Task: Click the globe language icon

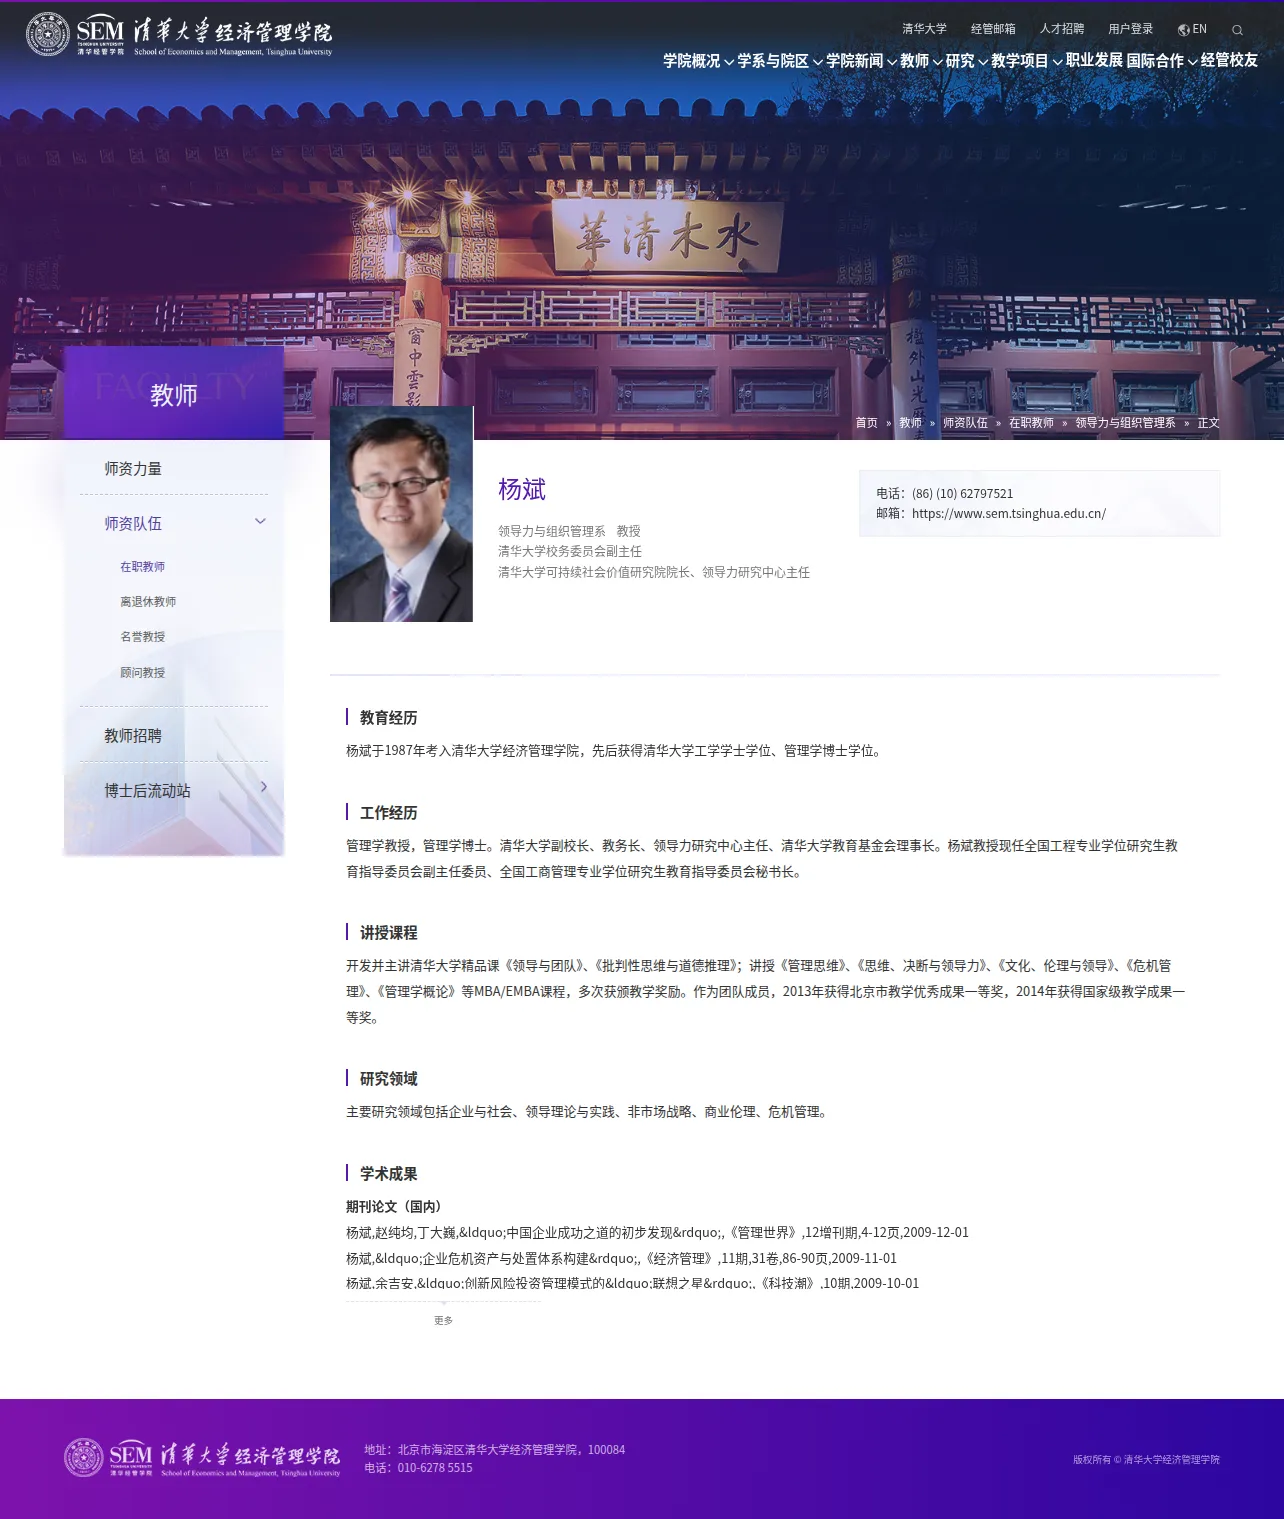Action: (1184, 30)
